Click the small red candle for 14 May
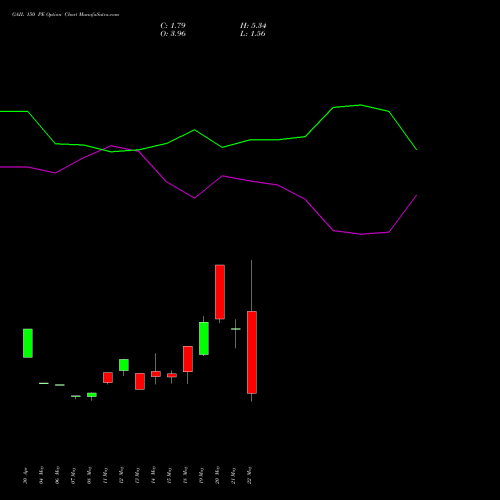This screenshot has width=500, height=500. 156,374
